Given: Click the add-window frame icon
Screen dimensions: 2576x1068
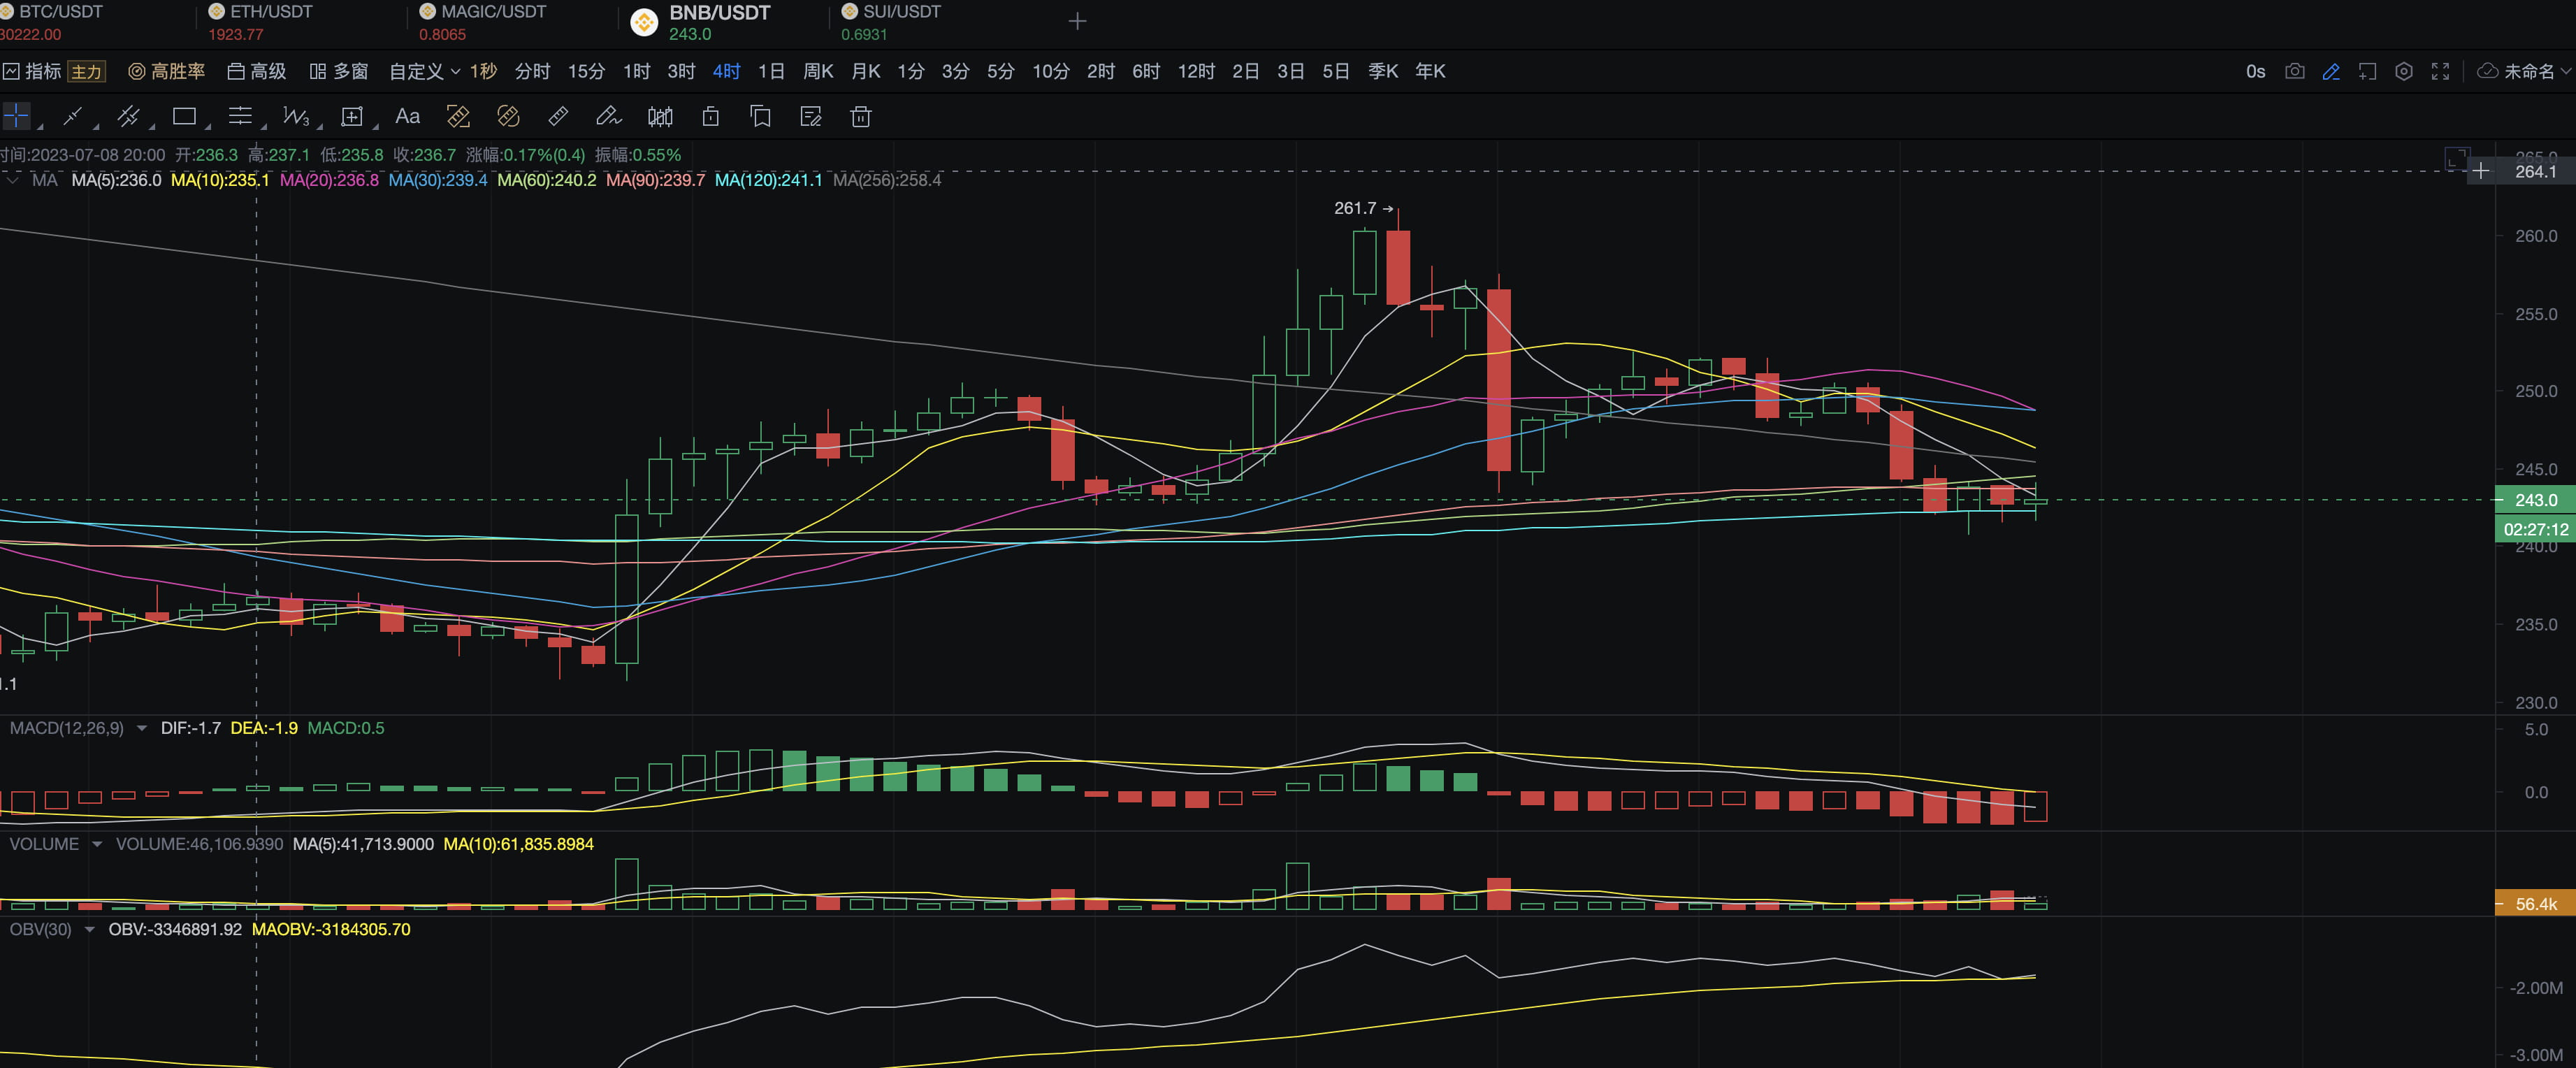Looking at the screenshot, I should [x=2367, y=71].
